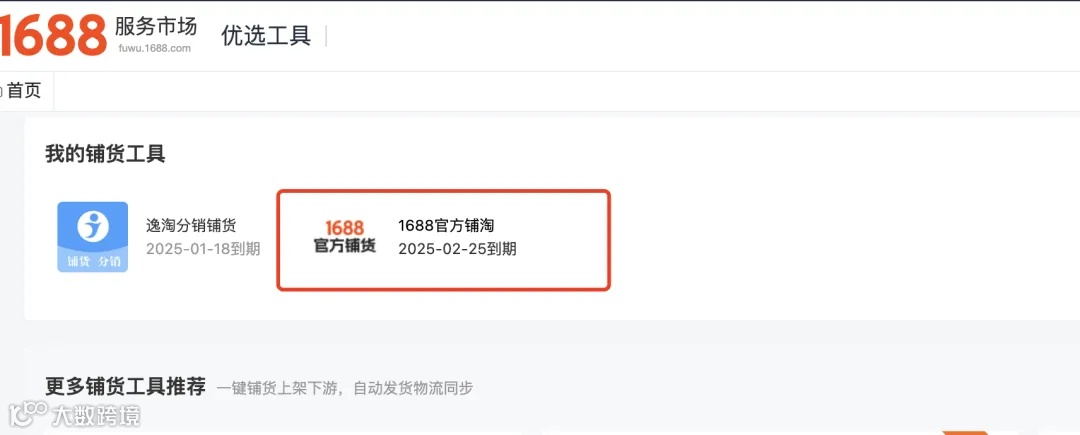This screenshot has height=435, width=1080.
Task: Click the white figure inside 逸淘 icon
Action: tap(93, 226)
